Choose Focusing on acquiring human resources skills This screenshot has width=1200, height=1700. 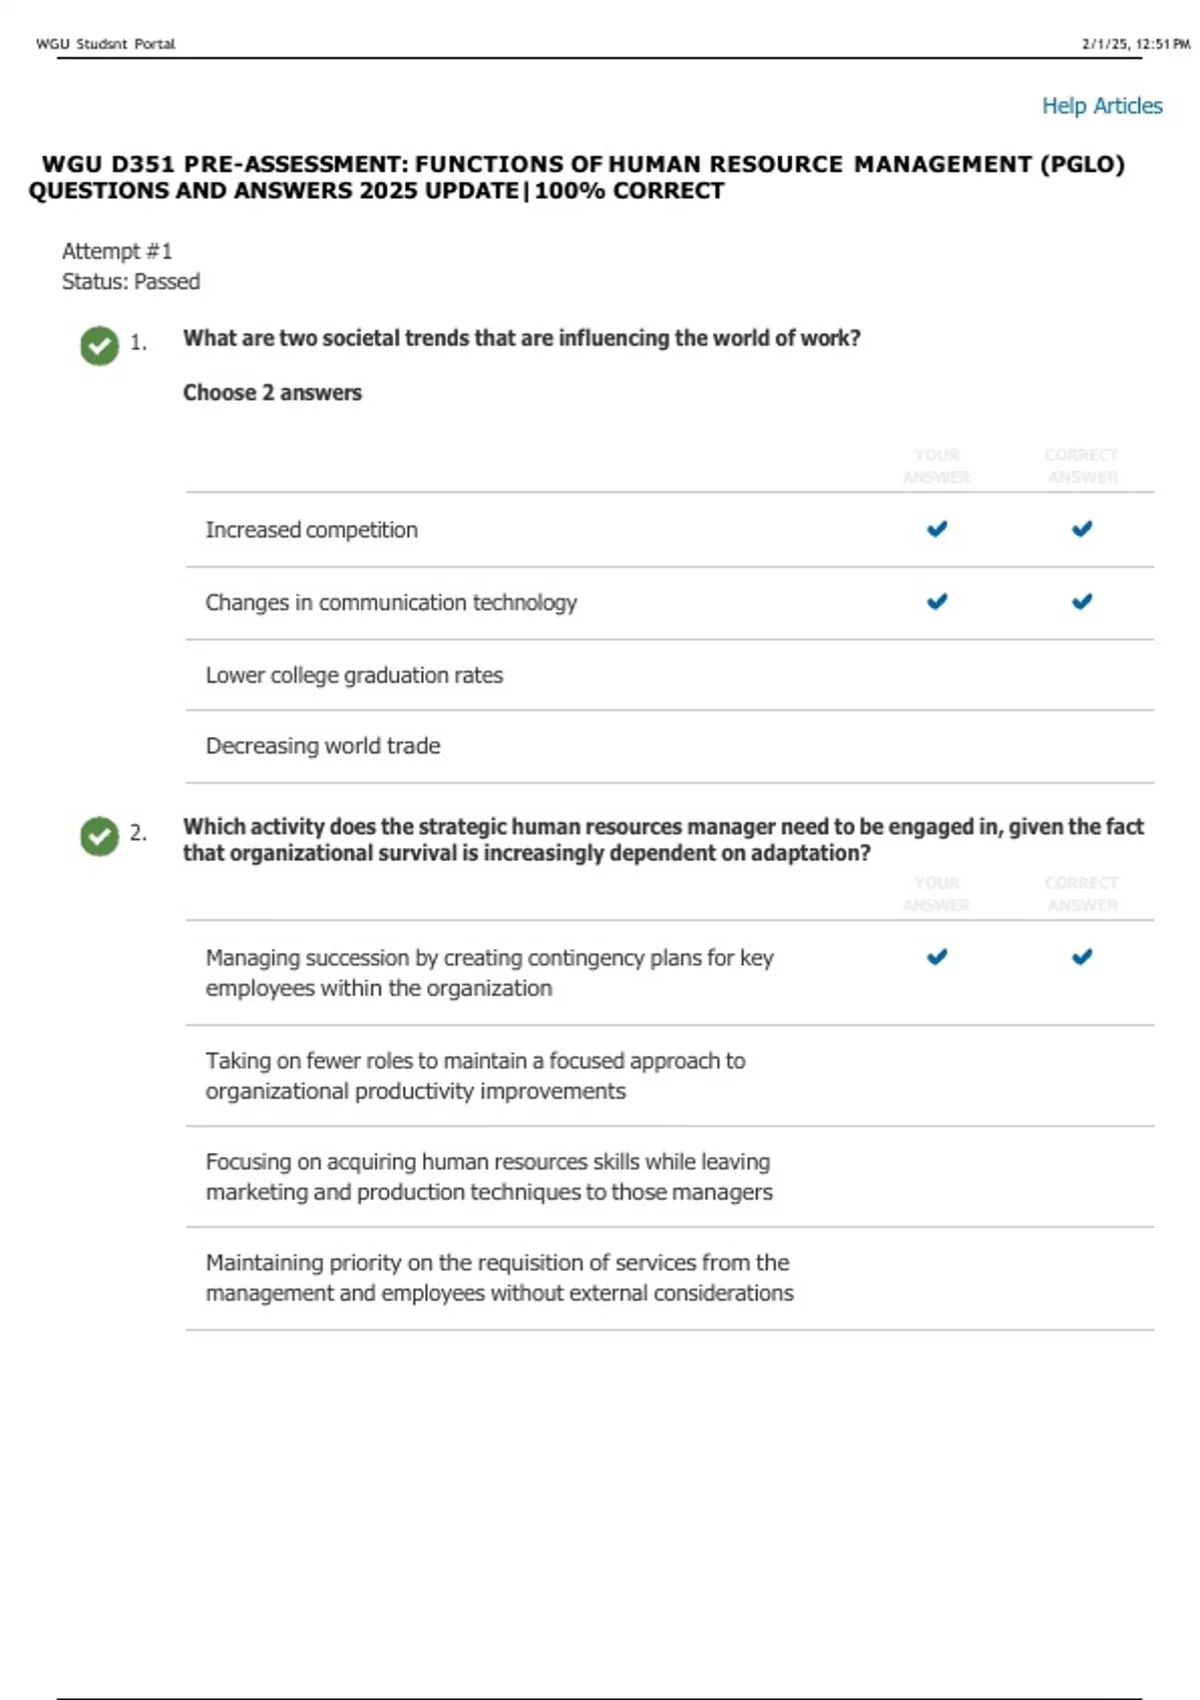pos(488,1177)
